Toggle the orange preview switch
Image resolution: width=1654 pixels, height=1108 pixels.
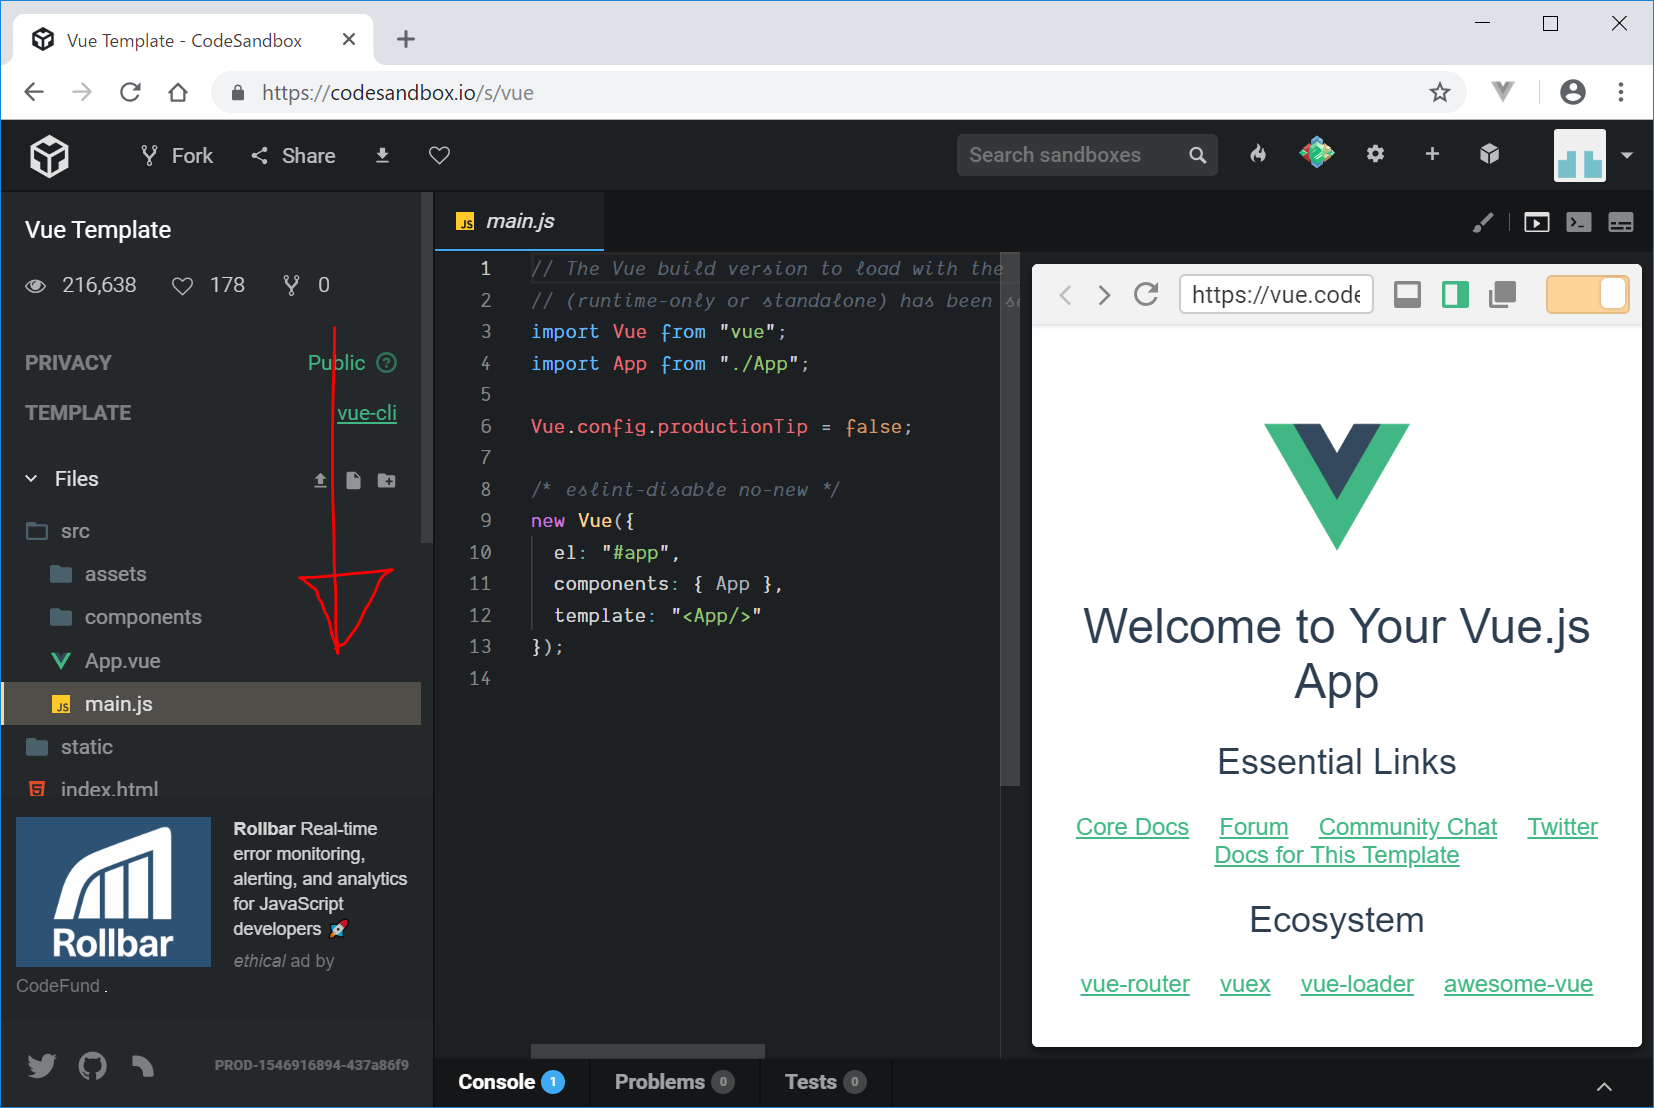[x=1587, y=294]
